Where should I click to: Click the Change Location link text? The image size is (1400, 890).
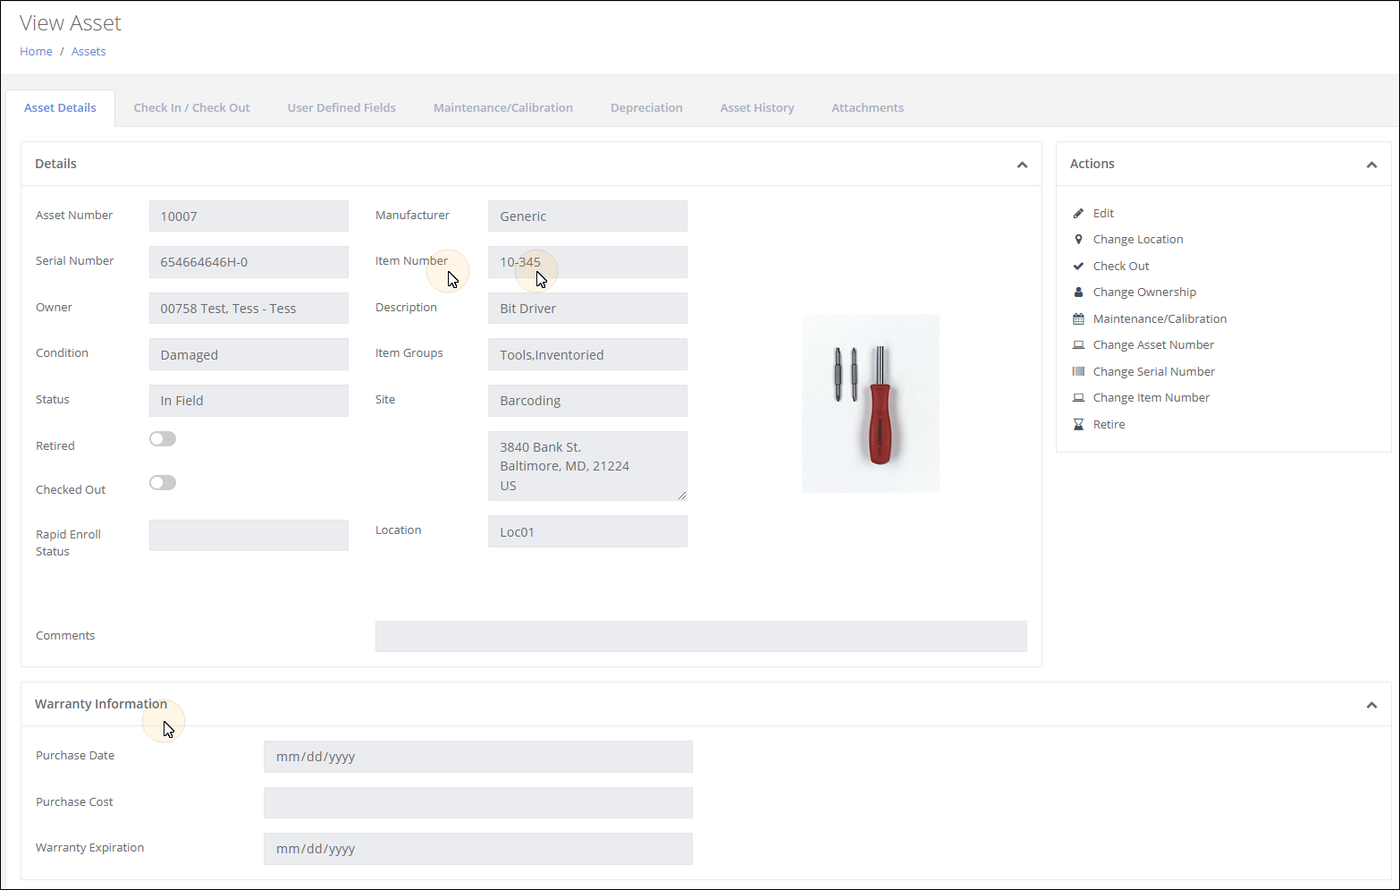tap(1138, 239)
